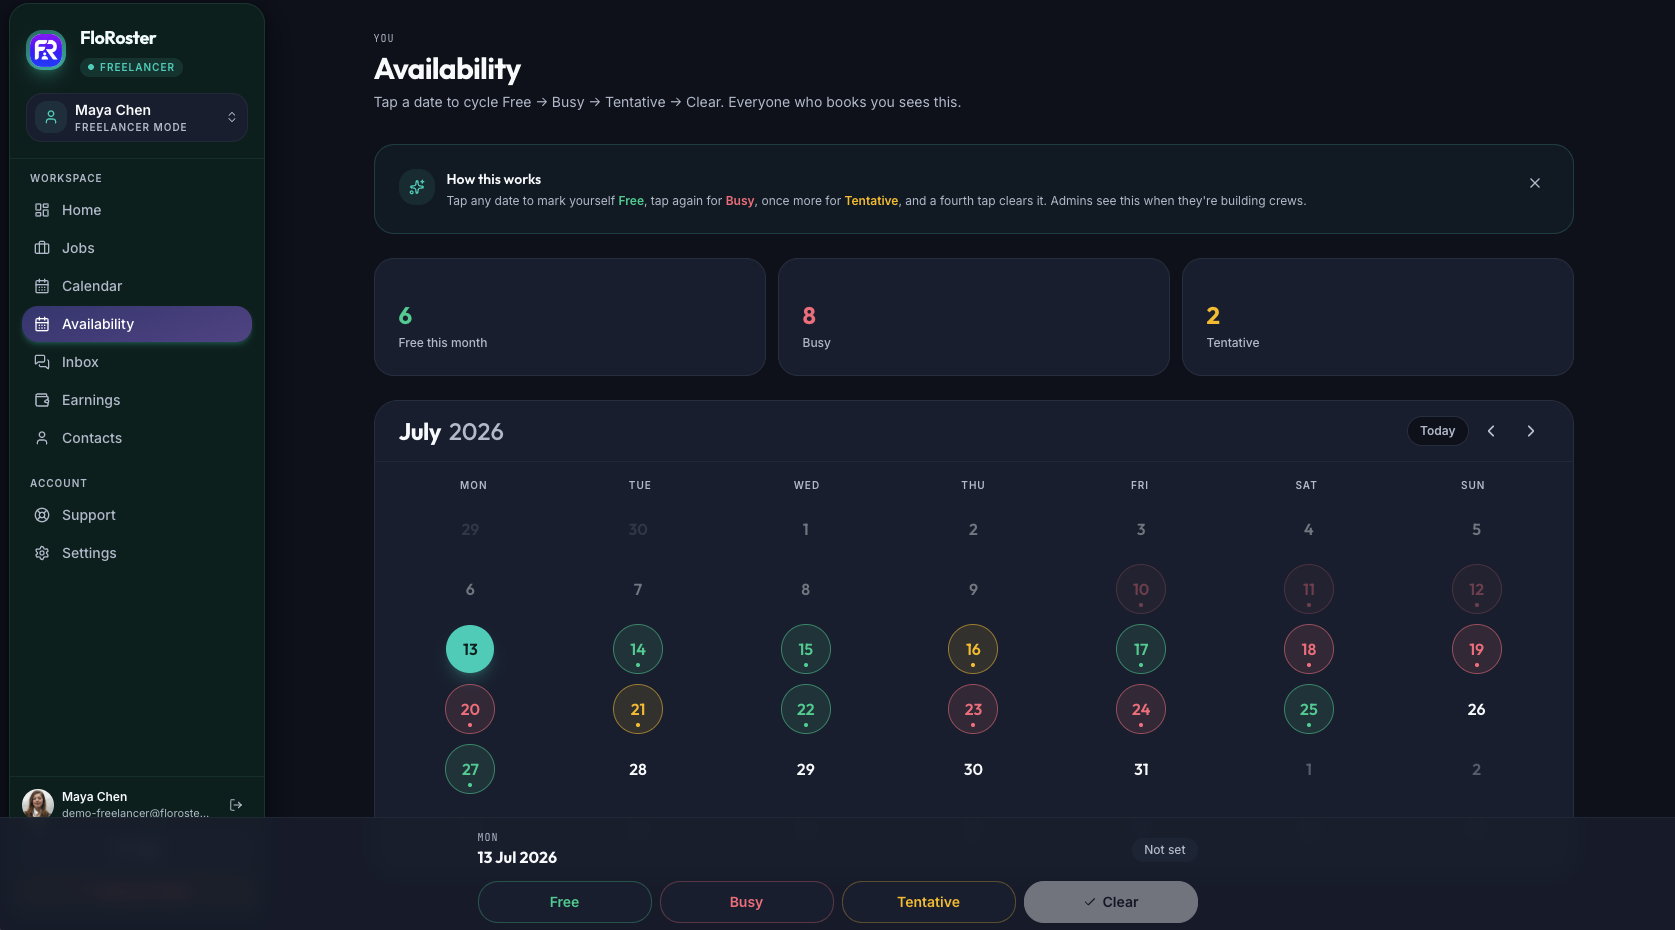The width and height of the screenshot is (1675, 930).
Task: Toggle the tentative date July 16
Action: 973,649
